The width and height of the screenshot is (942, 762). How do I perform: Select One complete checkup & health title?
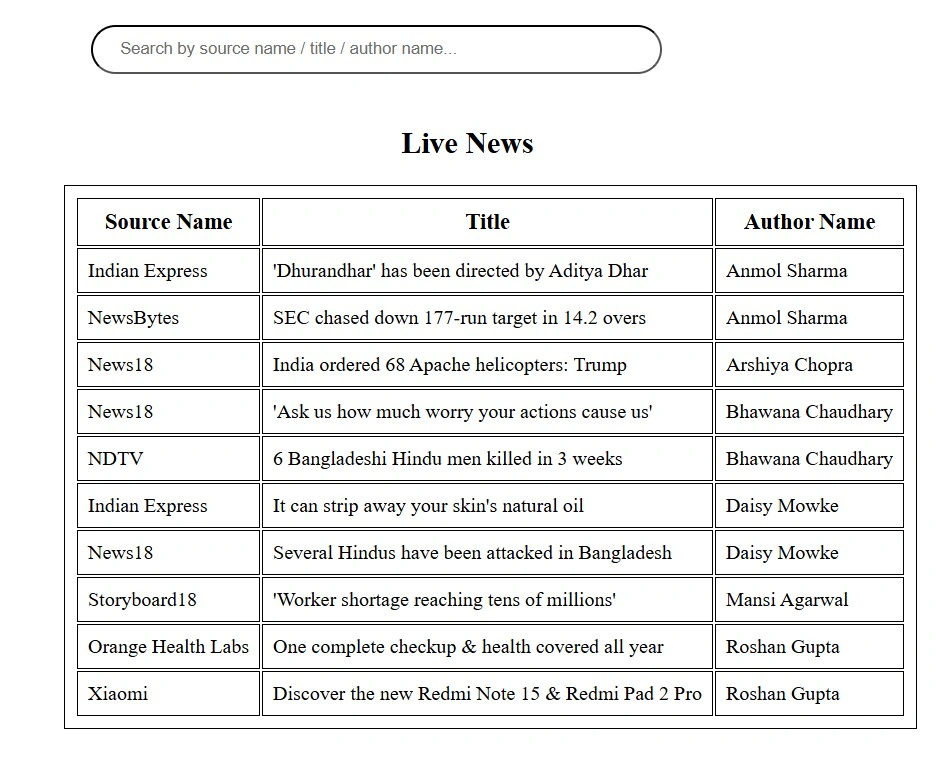487,647
